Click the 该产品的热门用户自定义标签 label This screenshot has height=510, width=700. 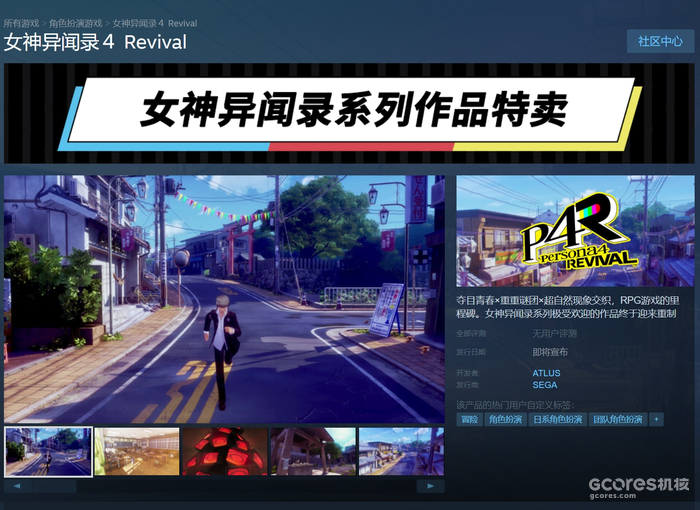pyautogui.click(x=515, y=405)
